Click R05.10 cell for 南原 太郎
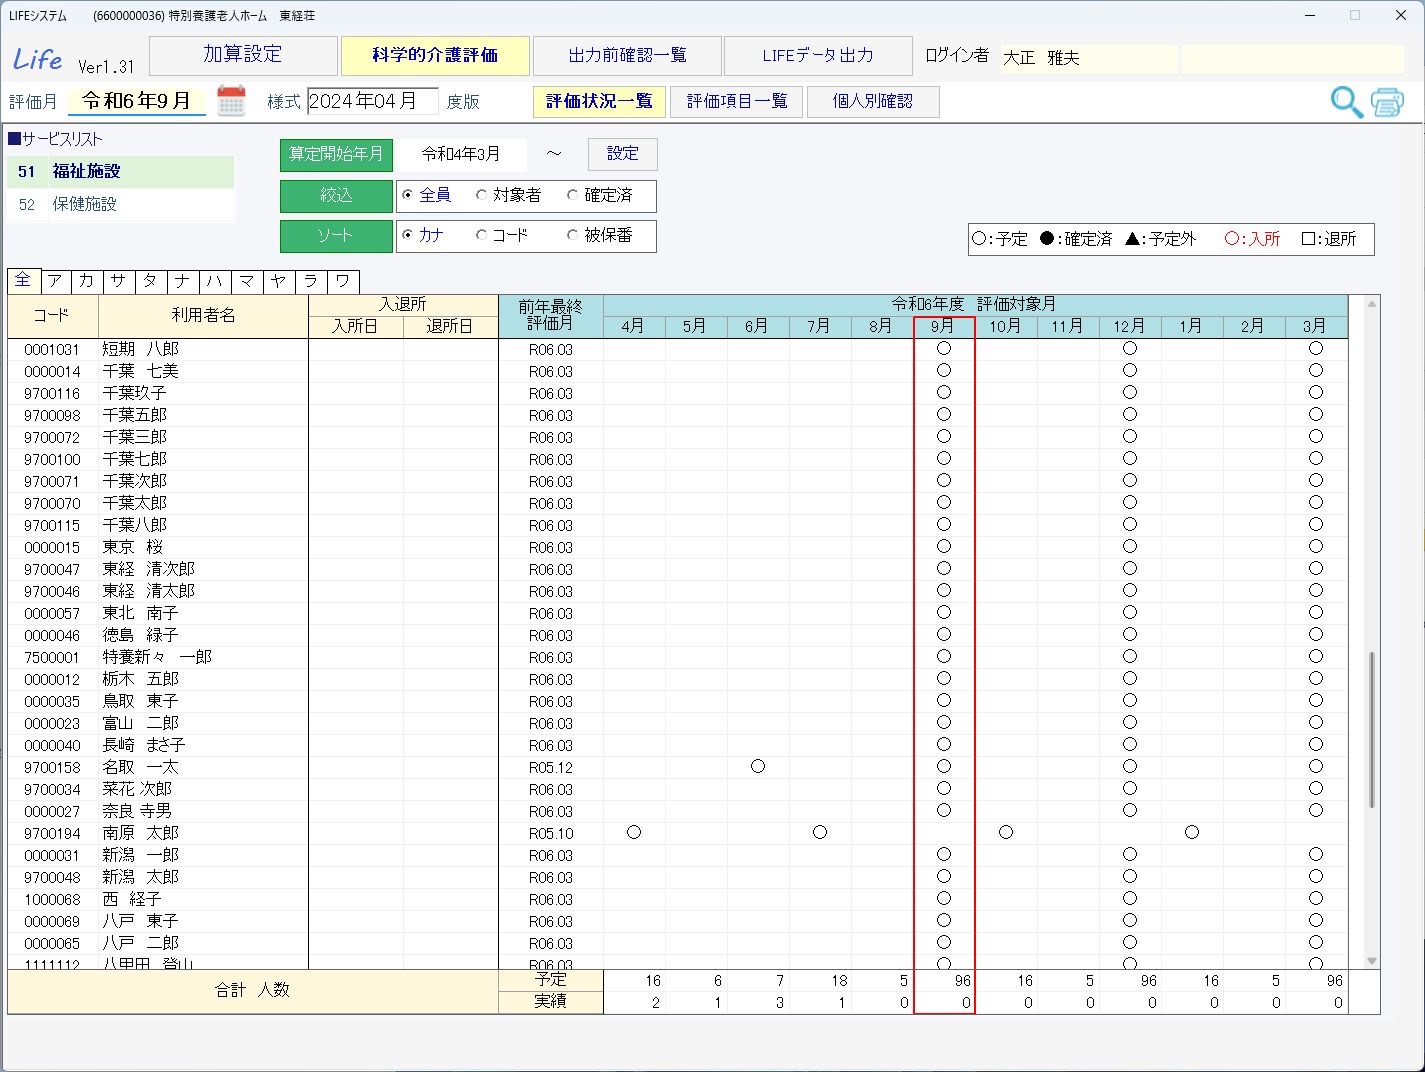 click(x=551, y=833)
